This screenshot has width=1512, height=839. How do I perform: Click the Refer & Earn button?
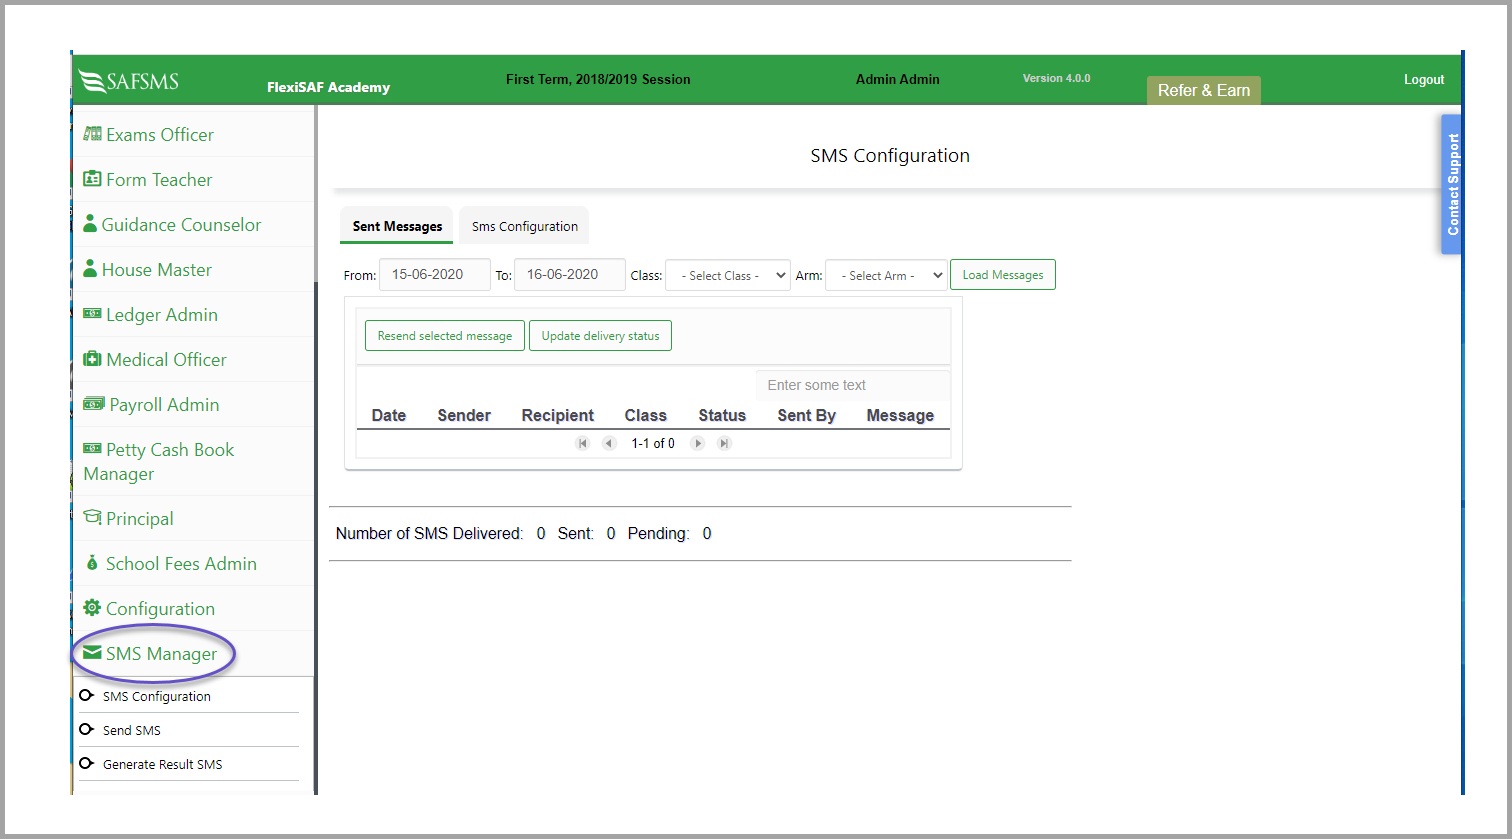click(1204, 90)
